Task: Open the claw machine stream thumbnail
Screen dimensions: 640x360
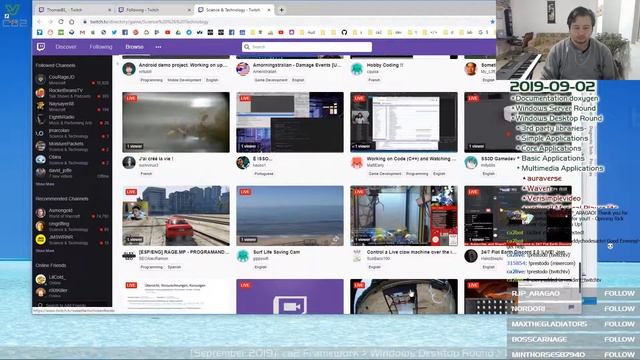Action: click(x=404, y=216)
